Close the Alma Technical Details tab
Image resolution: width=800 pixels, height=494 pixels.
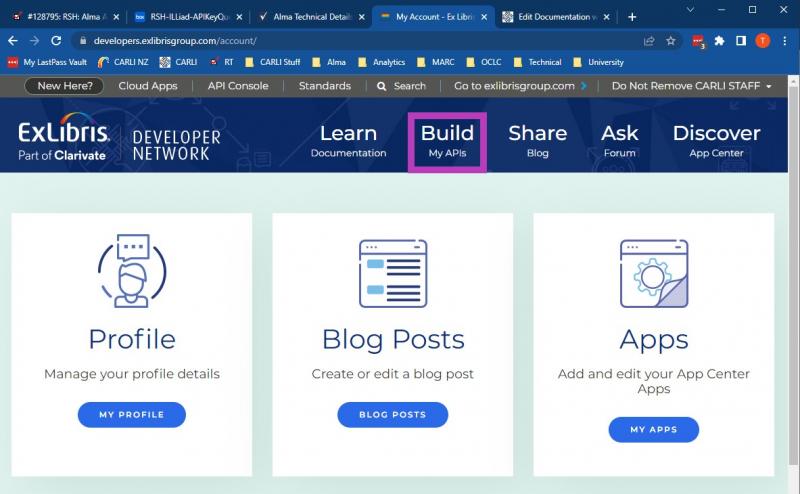click(x=361, y=17)
